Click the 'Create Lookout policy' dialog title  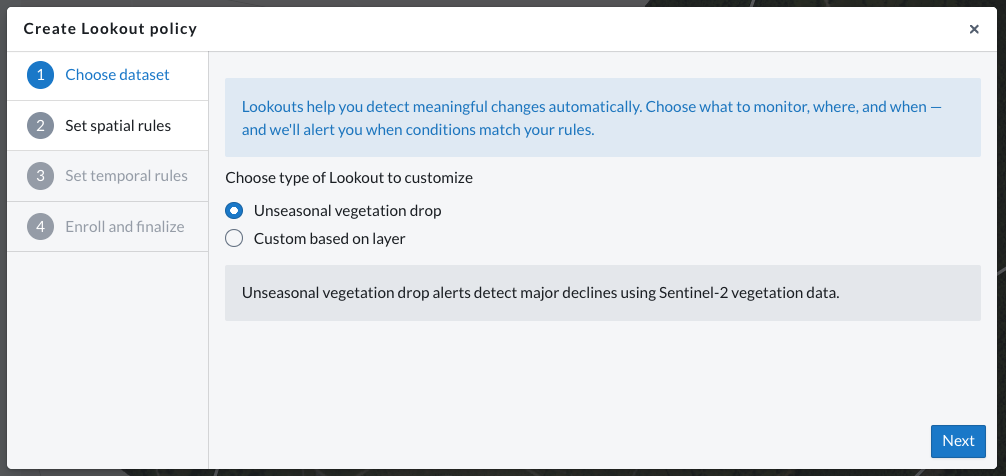pos(110,29)
